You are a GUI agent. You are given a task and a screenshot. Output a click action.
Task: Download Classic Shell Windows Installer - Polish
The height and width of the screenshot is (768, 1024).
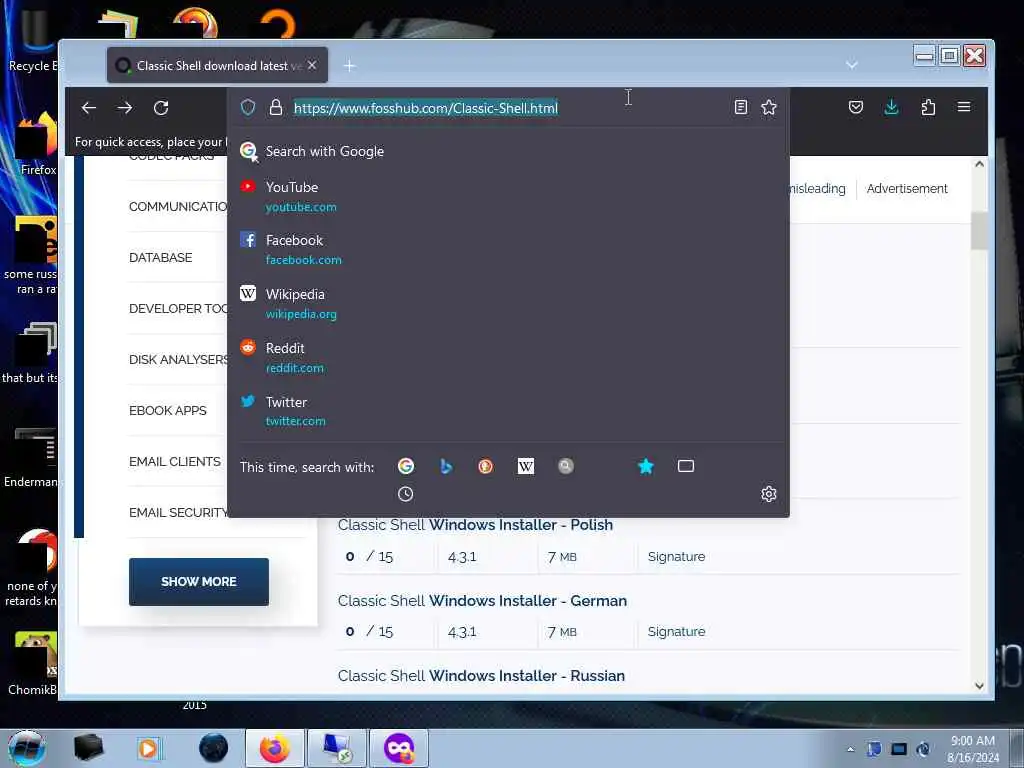pyautogui.click(x=475, y=524)
